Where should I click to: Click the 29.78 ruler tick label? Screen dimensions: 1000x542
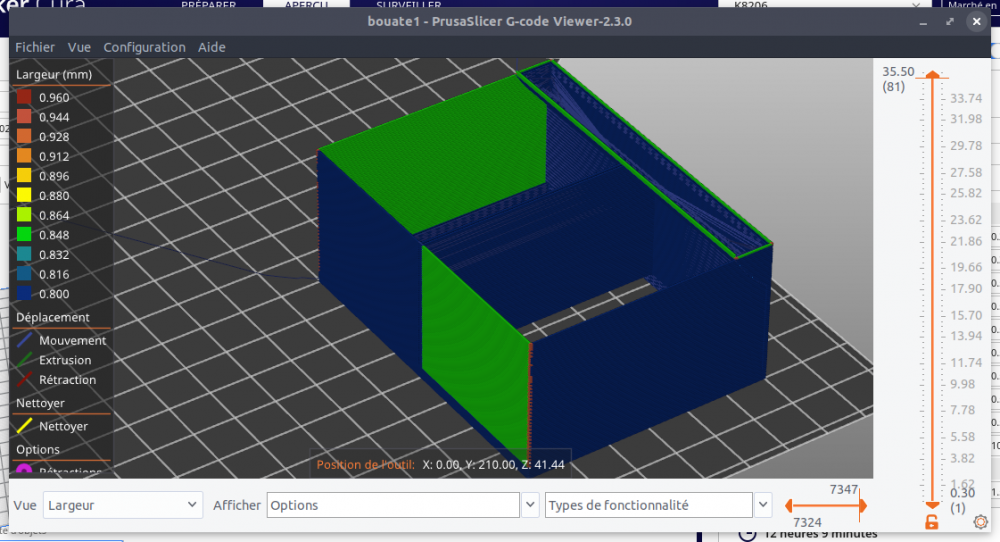click(x=966, y=145)
